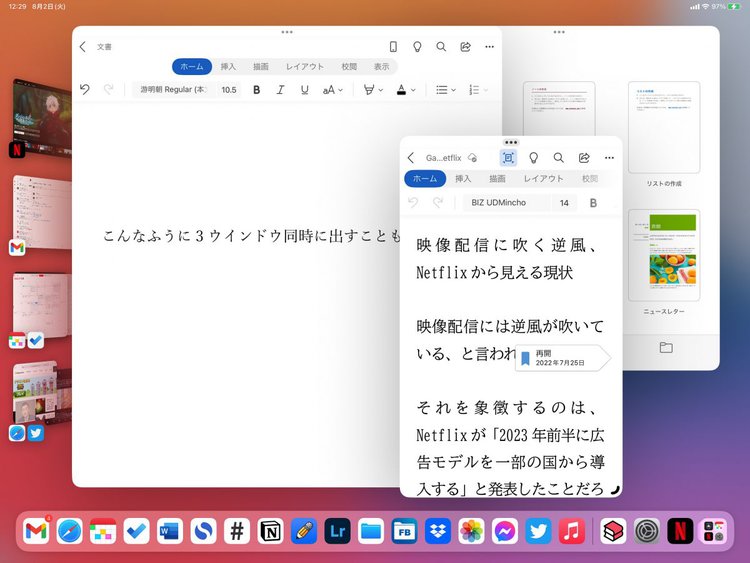Click the search icon in the Netflix document
The height and width of the screenshot is (563, 750).
tap(559, 158)
